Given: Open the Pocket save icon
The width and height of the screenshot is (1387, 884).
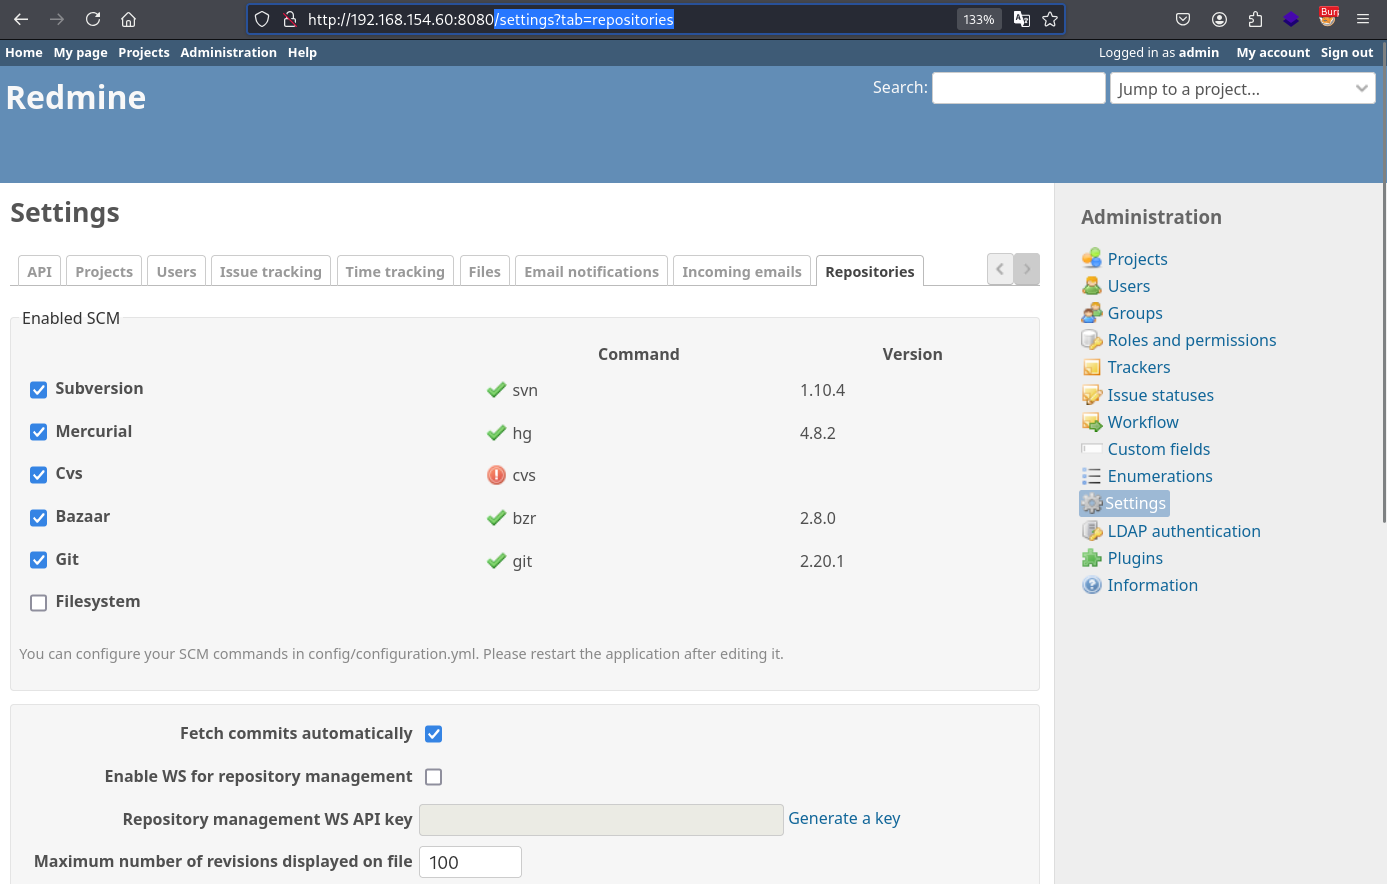Looking at the screenshot, I should pos(1183,19).
